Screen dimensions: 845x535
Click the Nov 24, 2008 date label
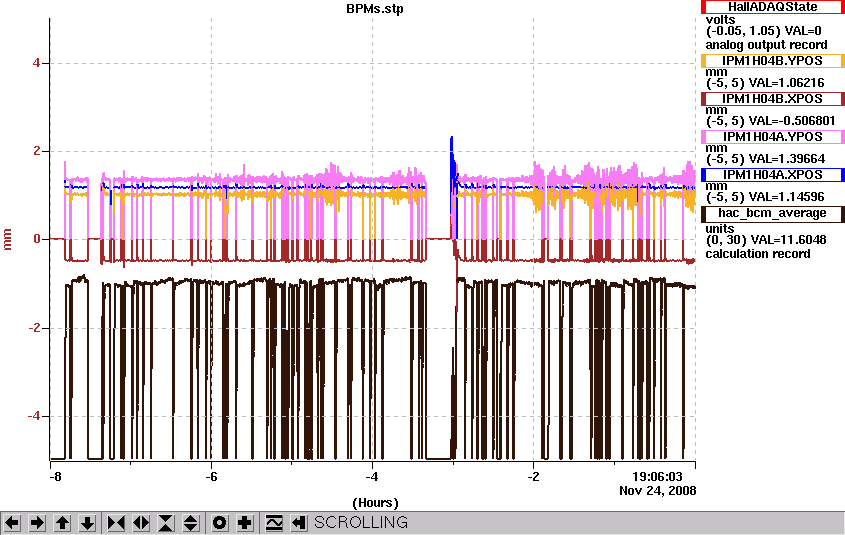657,490
